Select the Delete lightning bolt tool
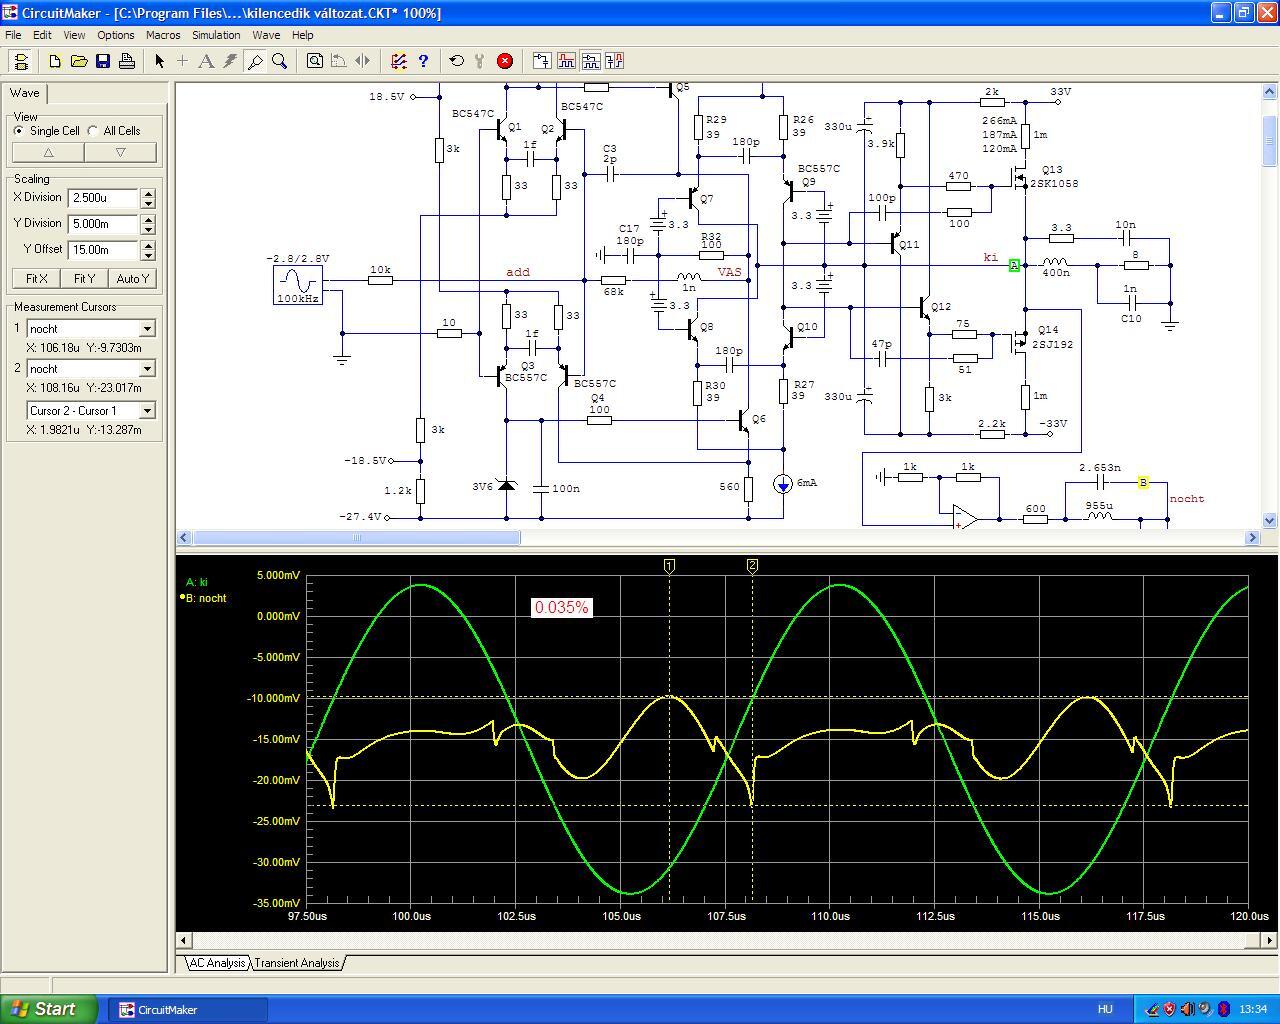Image resolution: width=1280 pixels, height=1024 pixels. (230, 61)
